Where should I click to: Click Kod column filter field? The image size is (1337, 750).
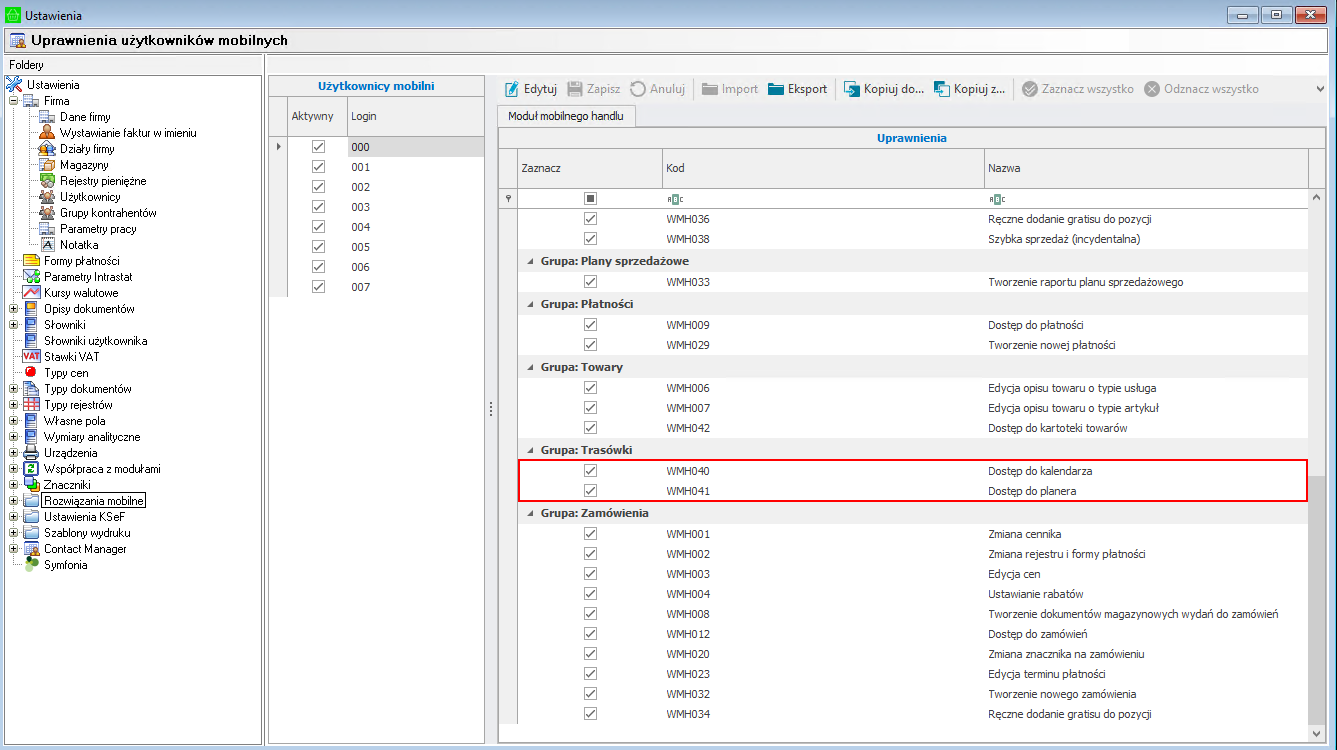point(823,199)
